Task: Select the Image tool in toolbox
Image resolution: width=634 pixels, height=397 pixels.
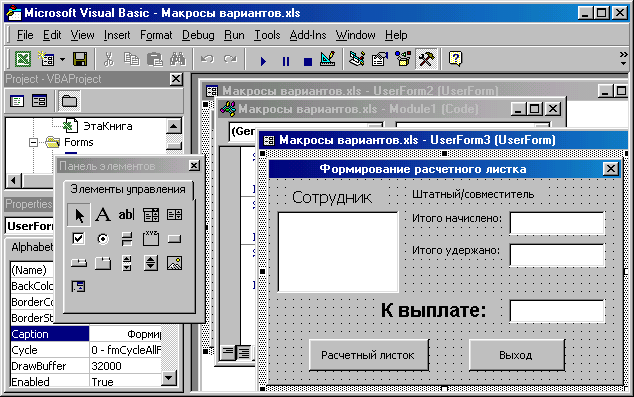Action: pyautogui.click(x=175, y=263)
